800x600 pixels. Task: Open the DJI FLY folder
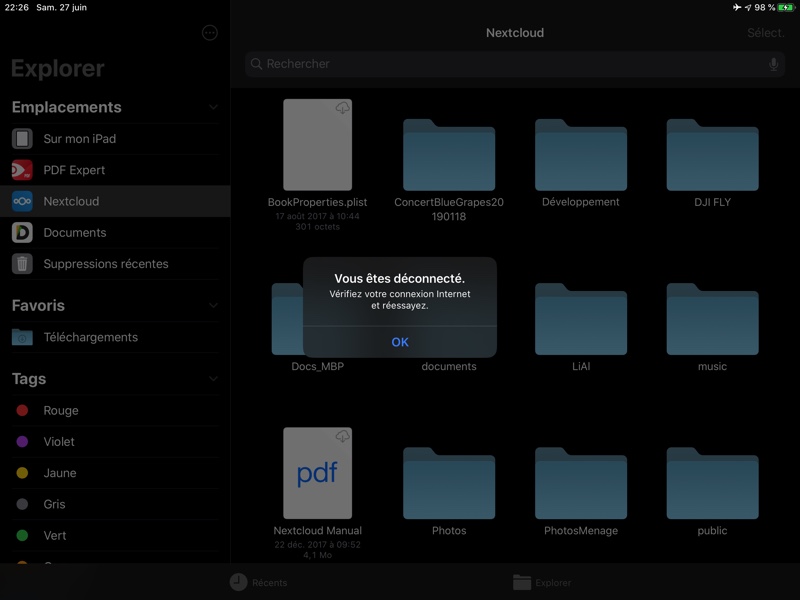(x=713, y=155)
